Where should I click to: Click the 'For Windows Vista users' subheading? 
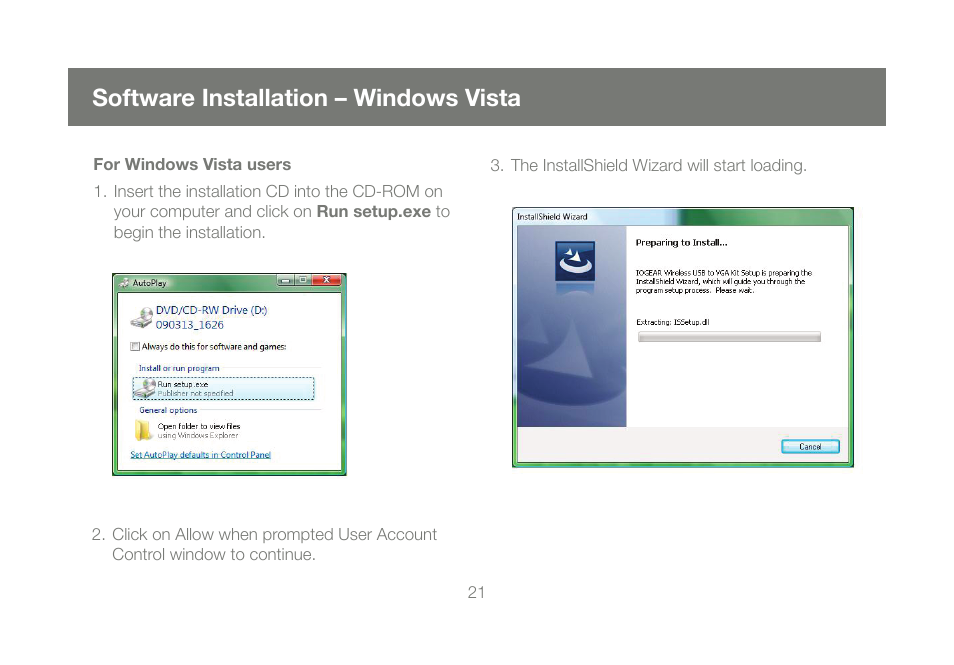tap(192, 164)
